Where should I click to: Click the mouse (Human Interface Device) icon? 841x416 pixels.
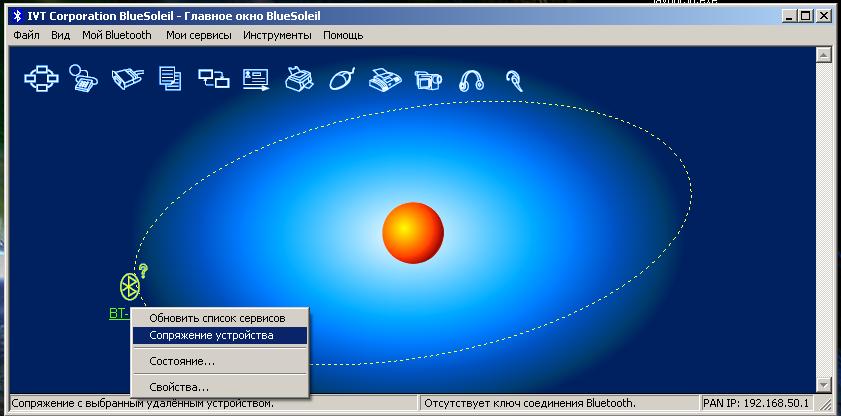[342, 78]
